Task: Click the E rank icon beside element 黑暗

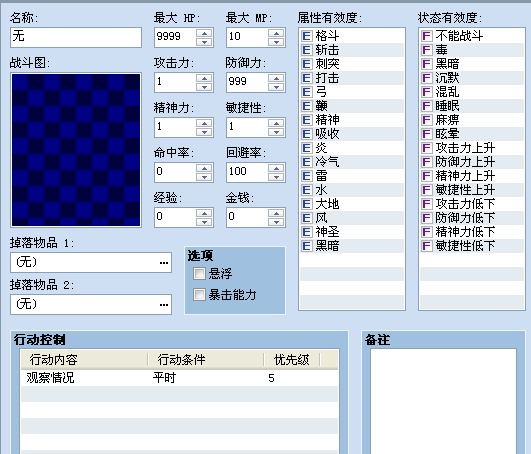Action: [x=306, y=246]
